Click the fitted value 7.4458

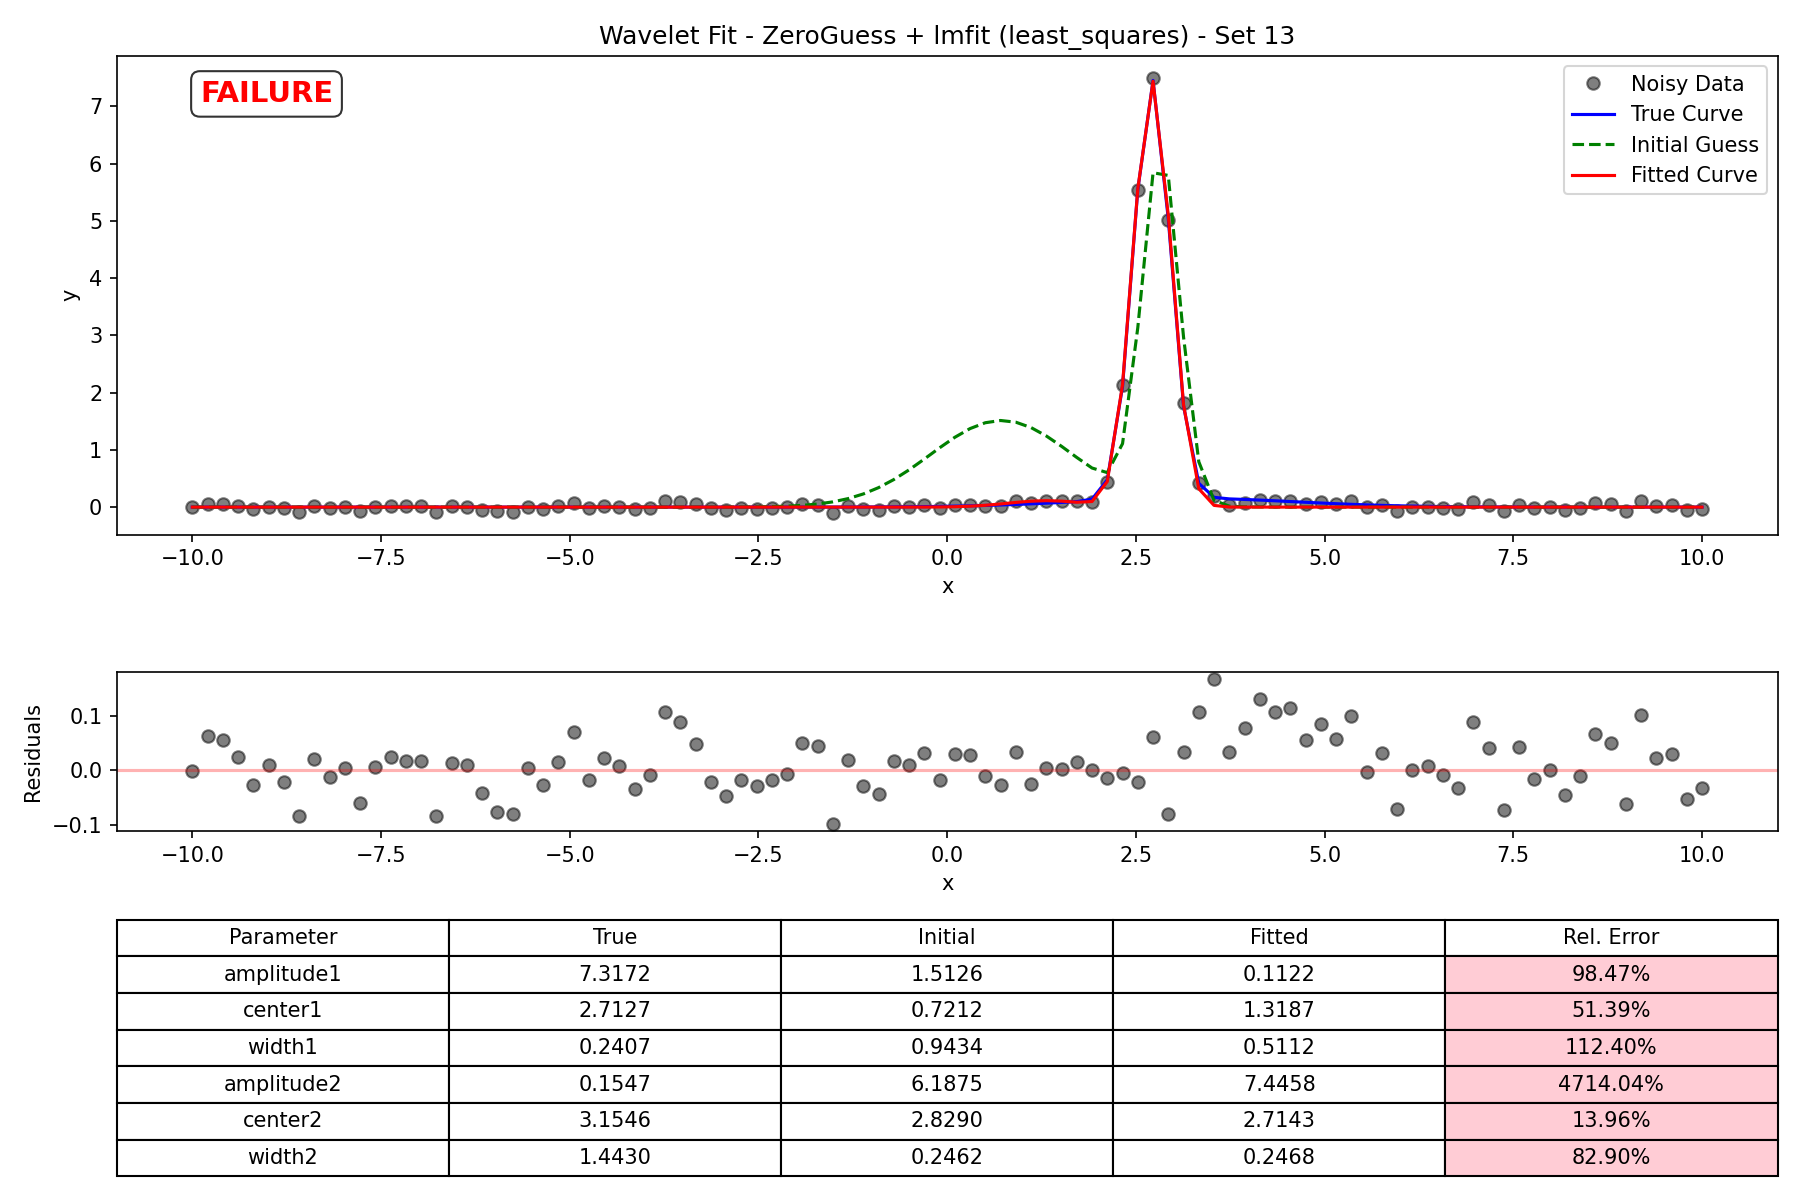[1279, 1084]
